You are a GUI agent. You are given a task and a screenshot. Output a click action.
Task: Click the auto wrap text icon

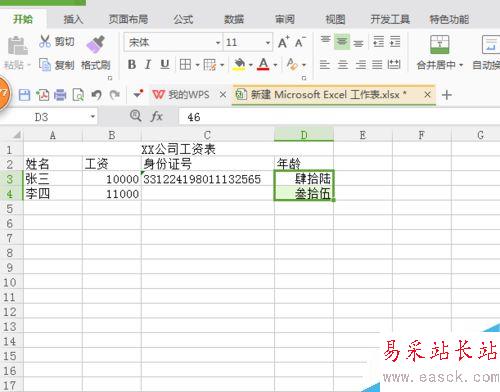491,45
